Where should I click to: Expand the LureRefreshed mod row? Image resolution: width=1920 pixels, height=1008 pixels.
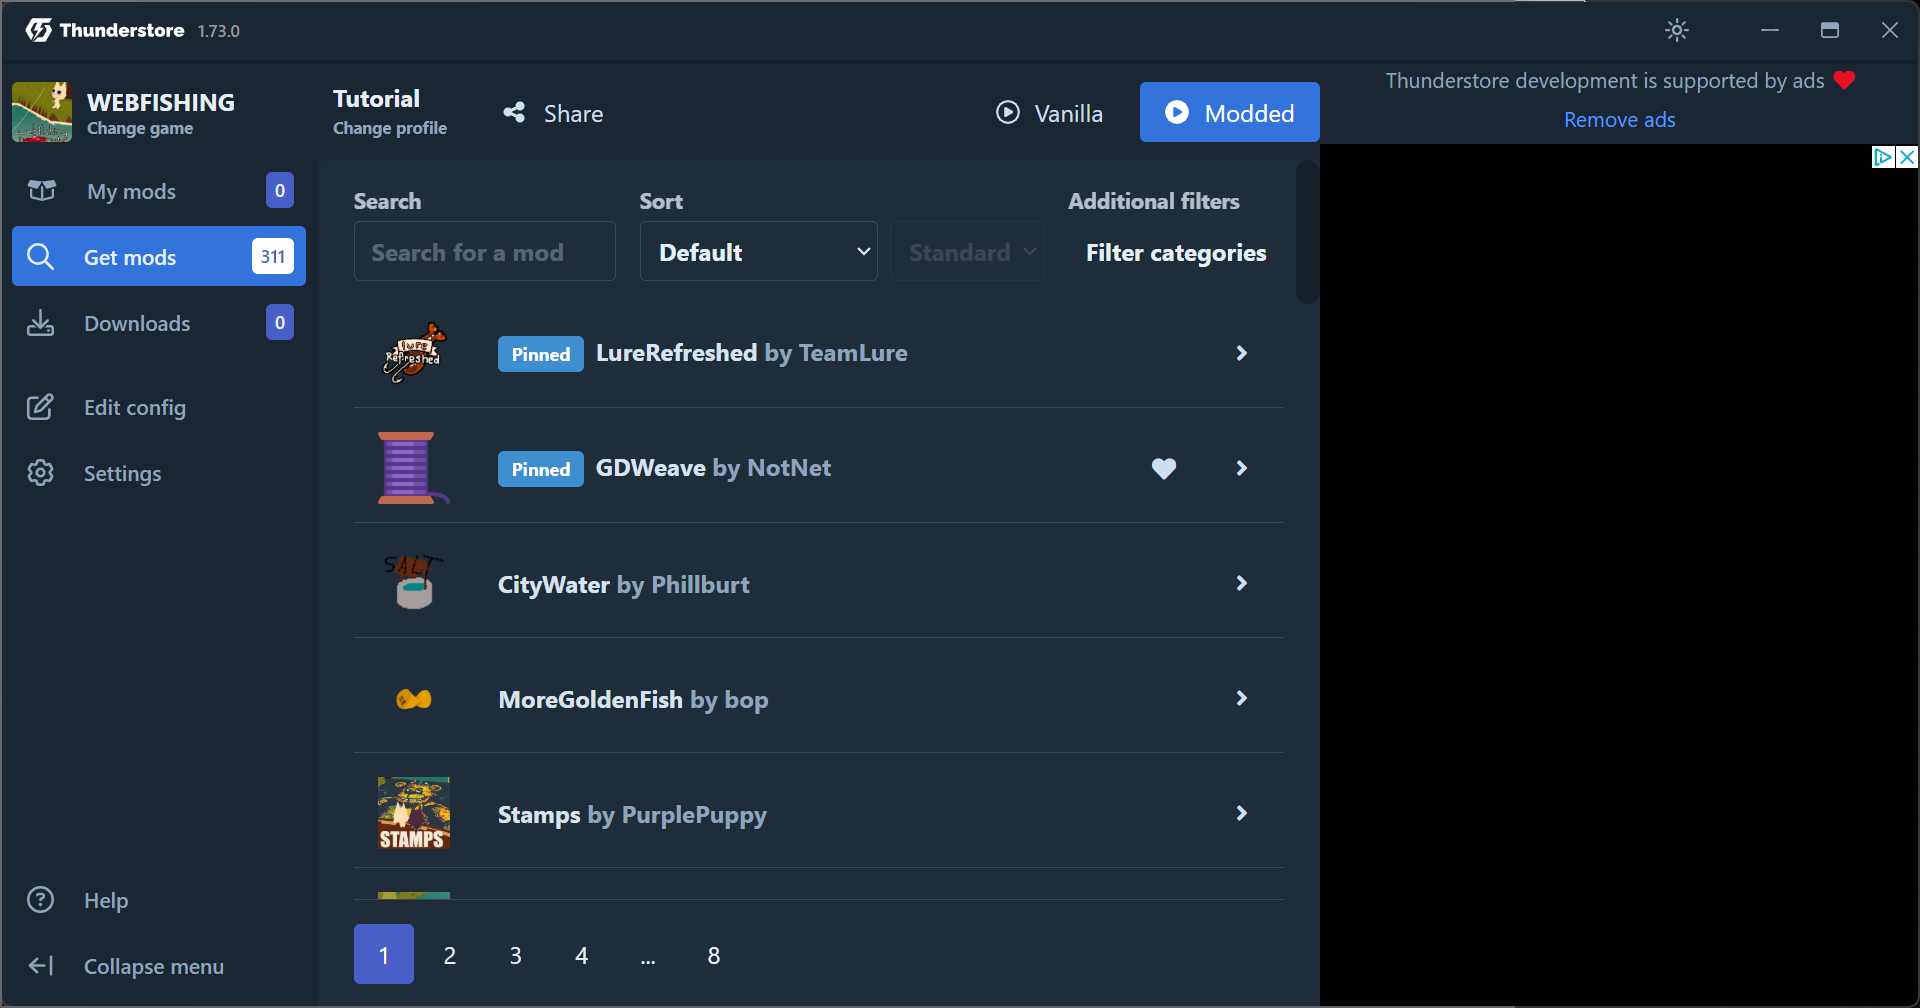tap(1241, 353)
